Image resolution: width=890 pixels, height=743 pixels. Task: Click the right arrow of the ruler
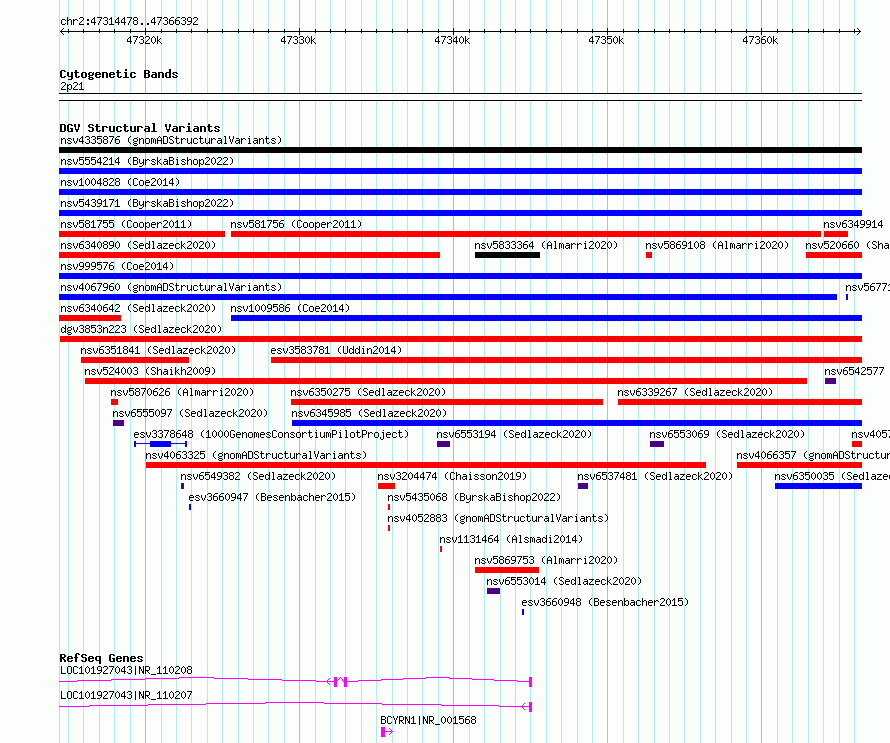859,32
